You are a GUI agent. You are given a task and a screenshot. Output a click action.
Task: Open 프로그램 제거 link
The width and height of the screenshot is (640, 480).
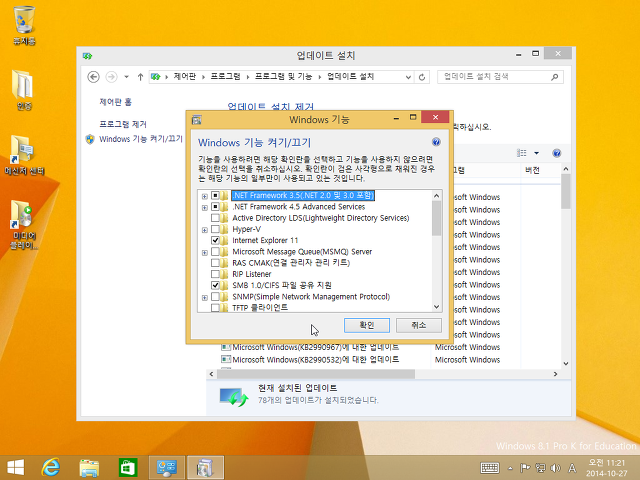(x=123, y=124)
